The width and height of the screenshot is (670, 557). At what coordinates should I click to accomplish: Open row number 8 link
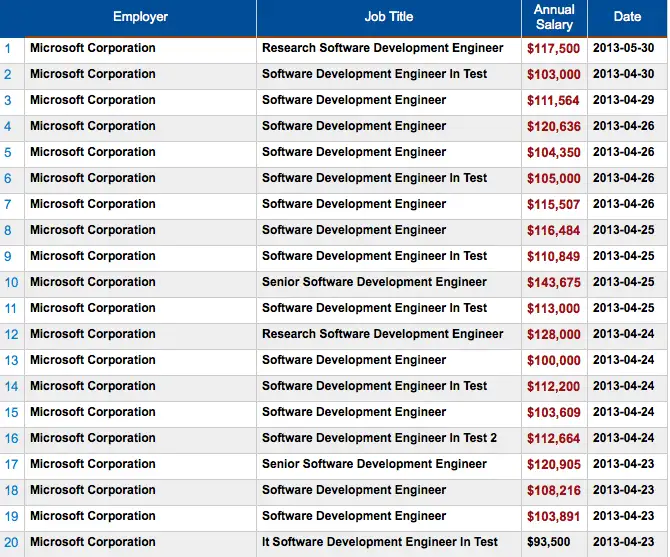tap(8, 231)
